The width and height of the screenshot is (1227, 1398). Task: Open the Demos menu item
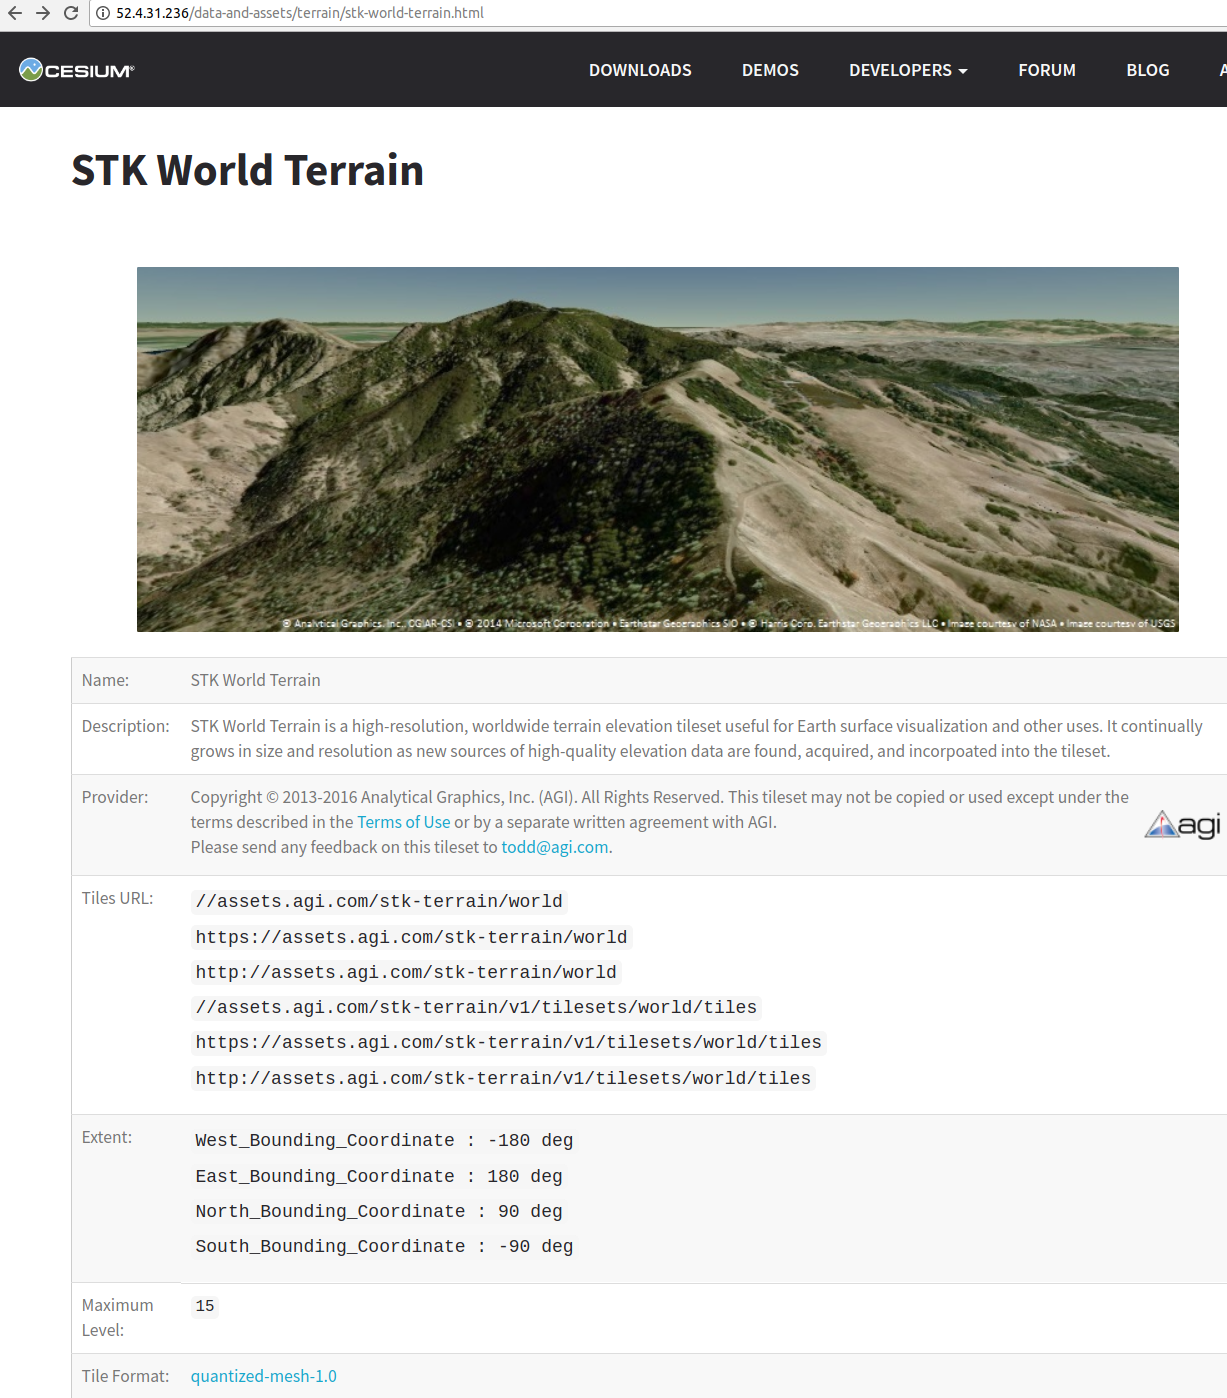(x=770, y=70)
